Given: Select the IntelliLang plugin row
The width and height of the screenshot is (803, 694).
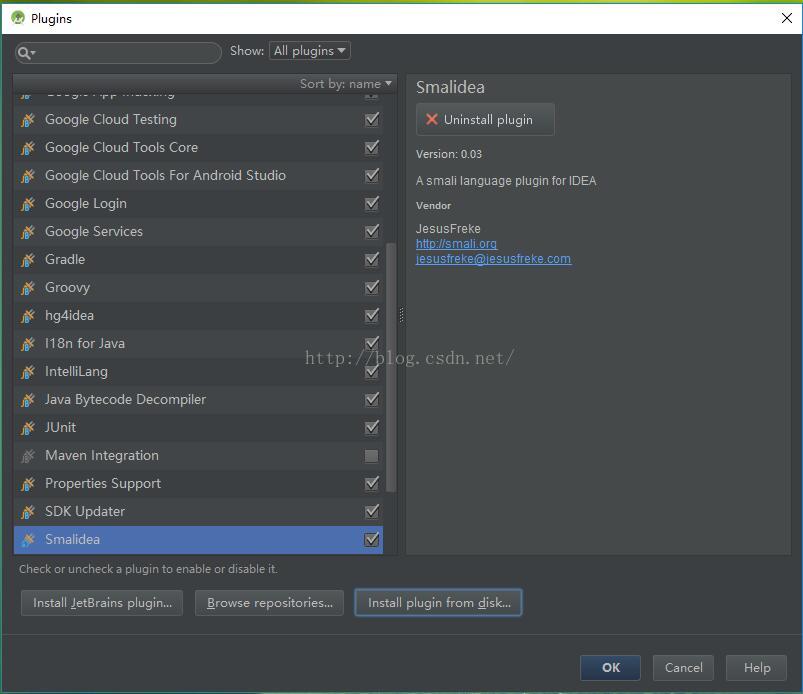Looking at the screenshot, I should 198,372.
